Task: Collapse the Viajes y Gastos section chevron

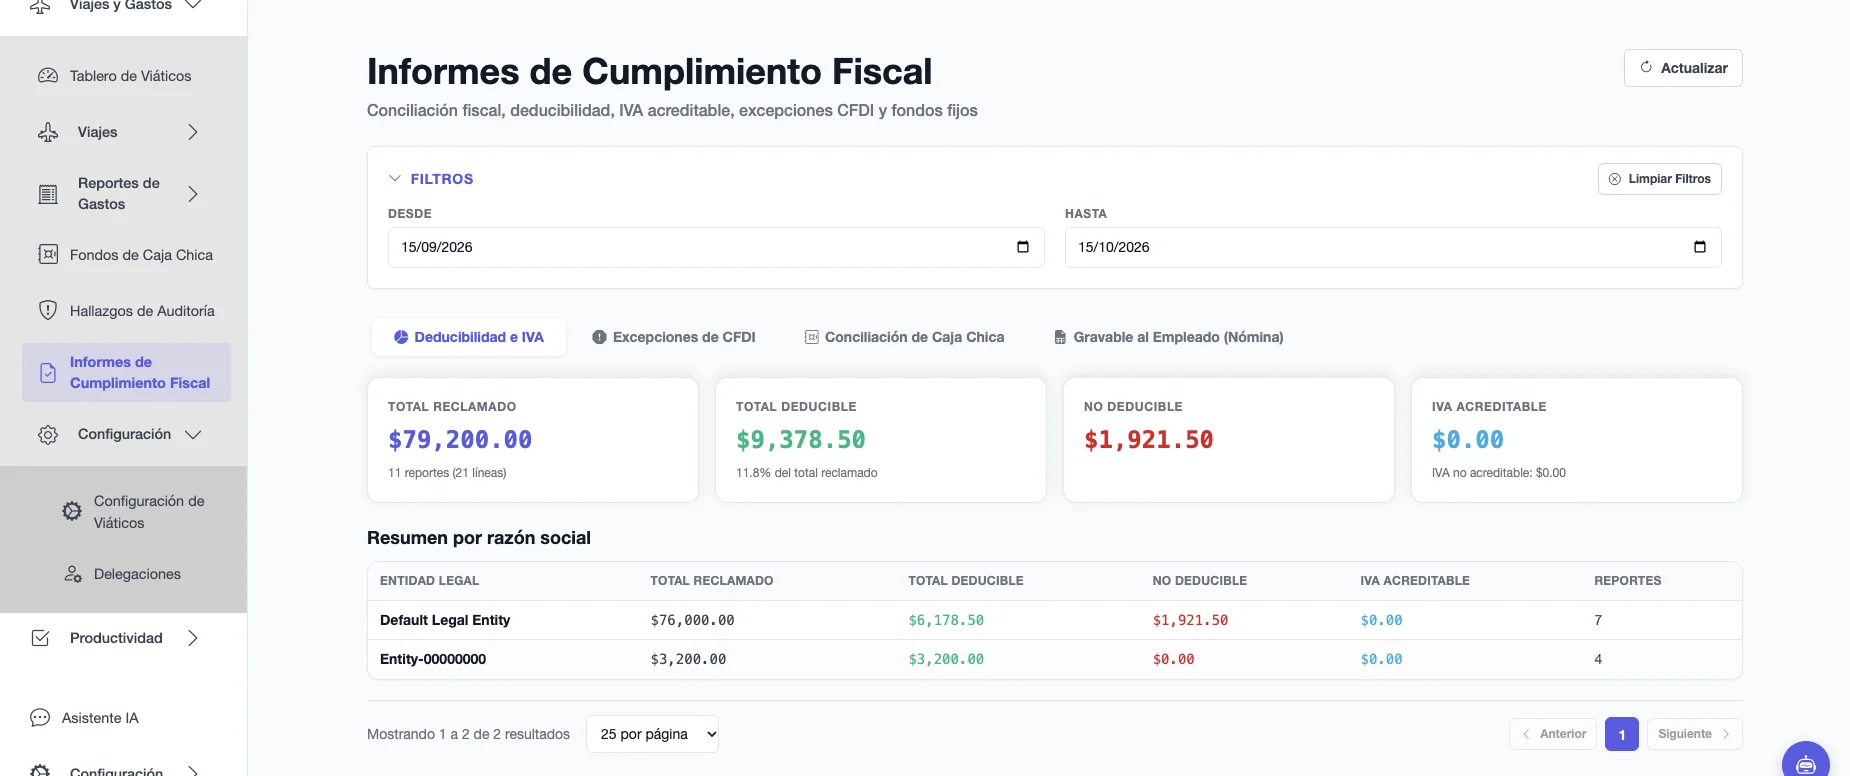Action: (194, 5)
